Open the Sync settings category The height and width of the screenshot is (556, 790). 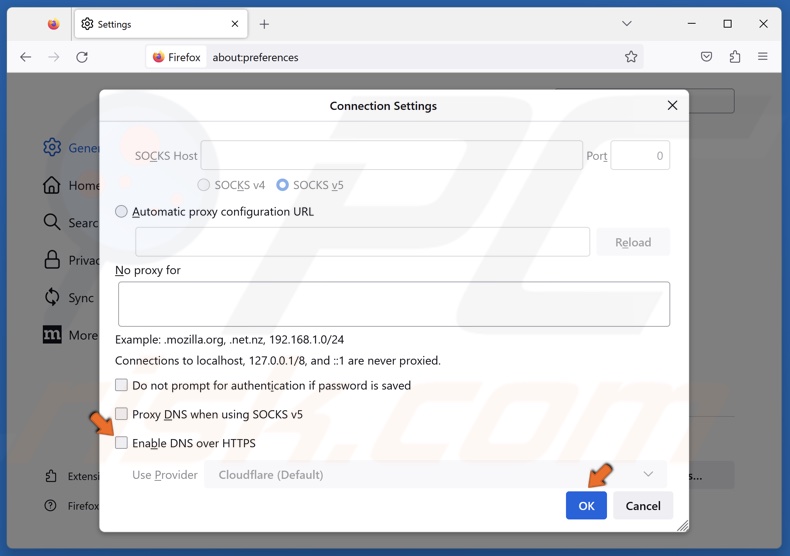69,298
